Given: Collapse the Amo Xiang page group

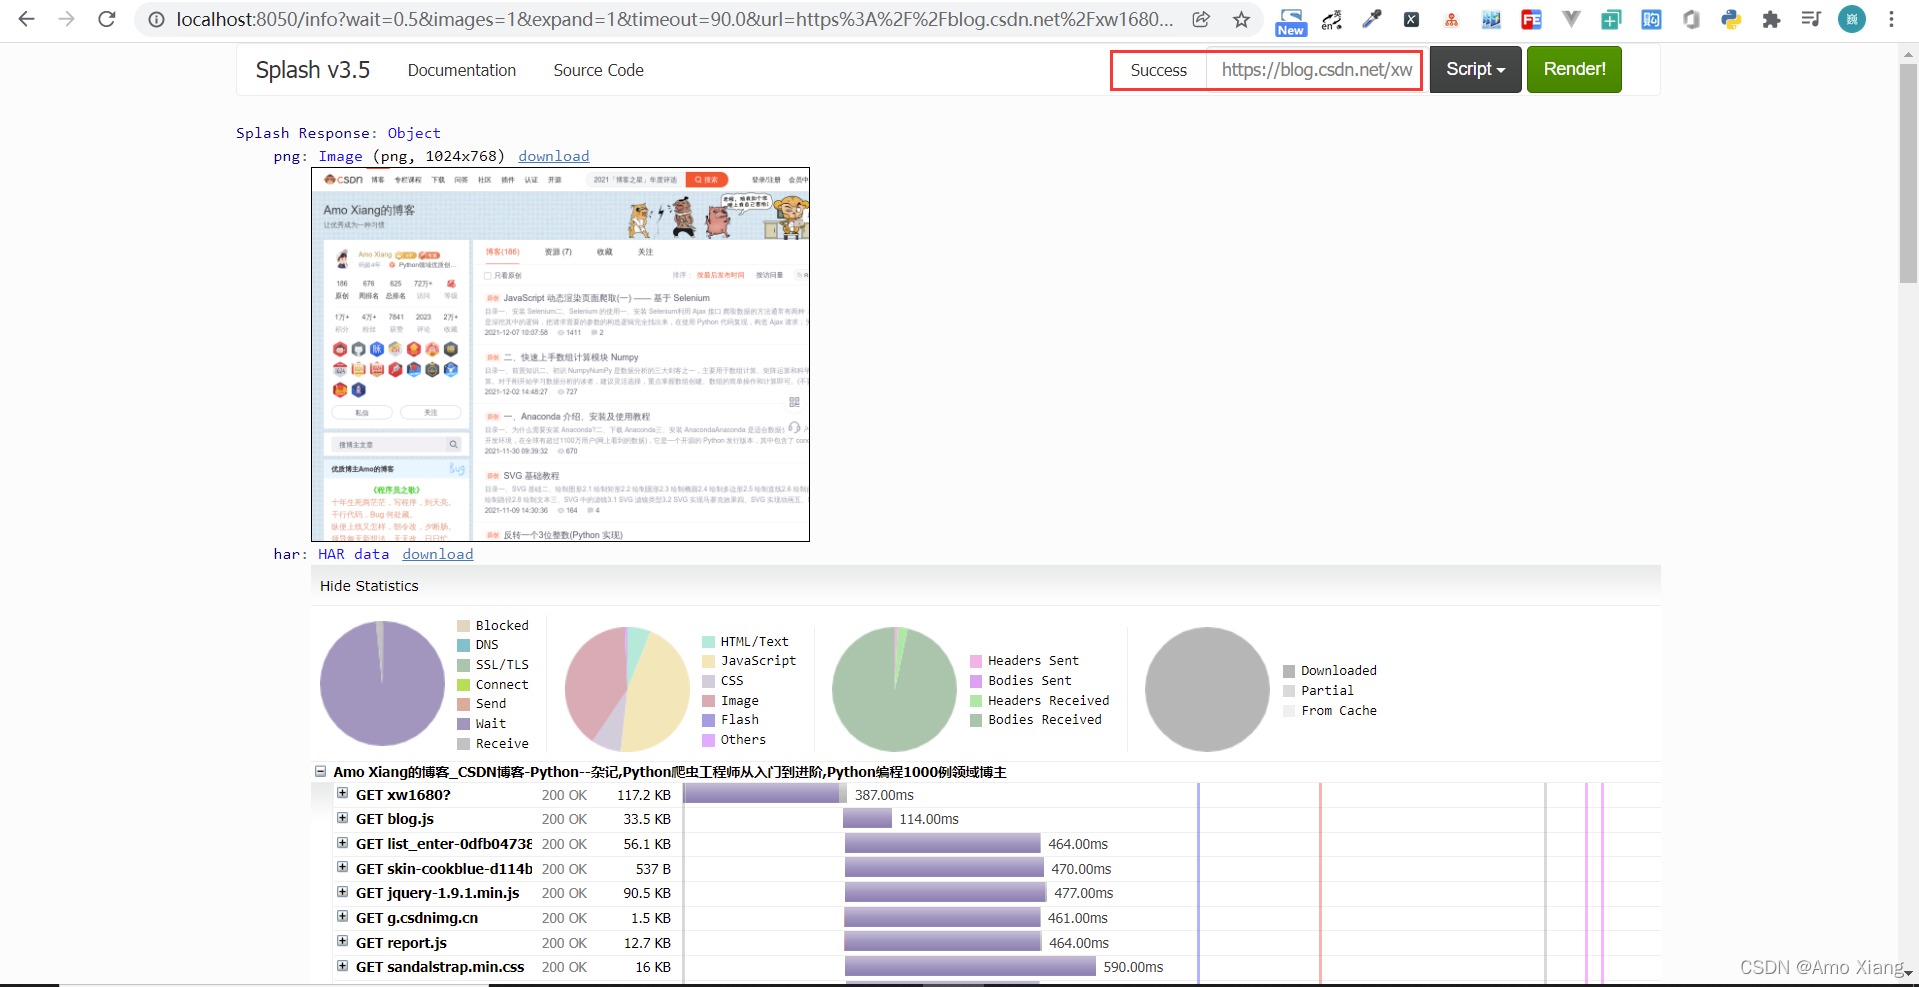Looking at the screenshot, I should 320,771.
